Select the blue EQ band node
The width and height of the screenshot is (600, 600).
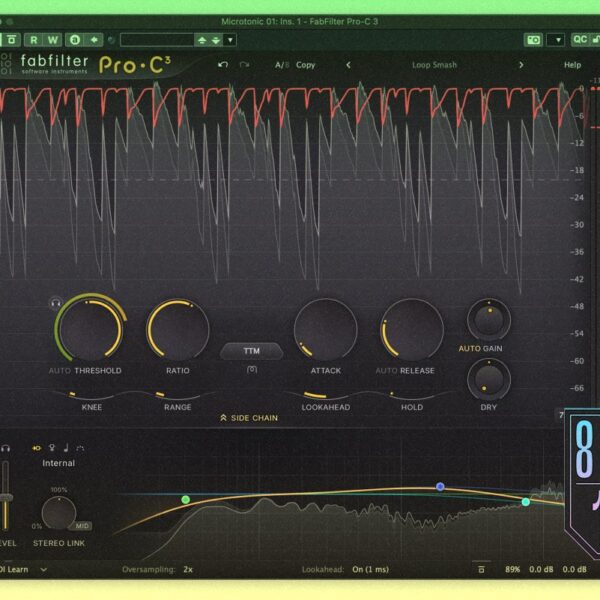[x=440, y=486]
